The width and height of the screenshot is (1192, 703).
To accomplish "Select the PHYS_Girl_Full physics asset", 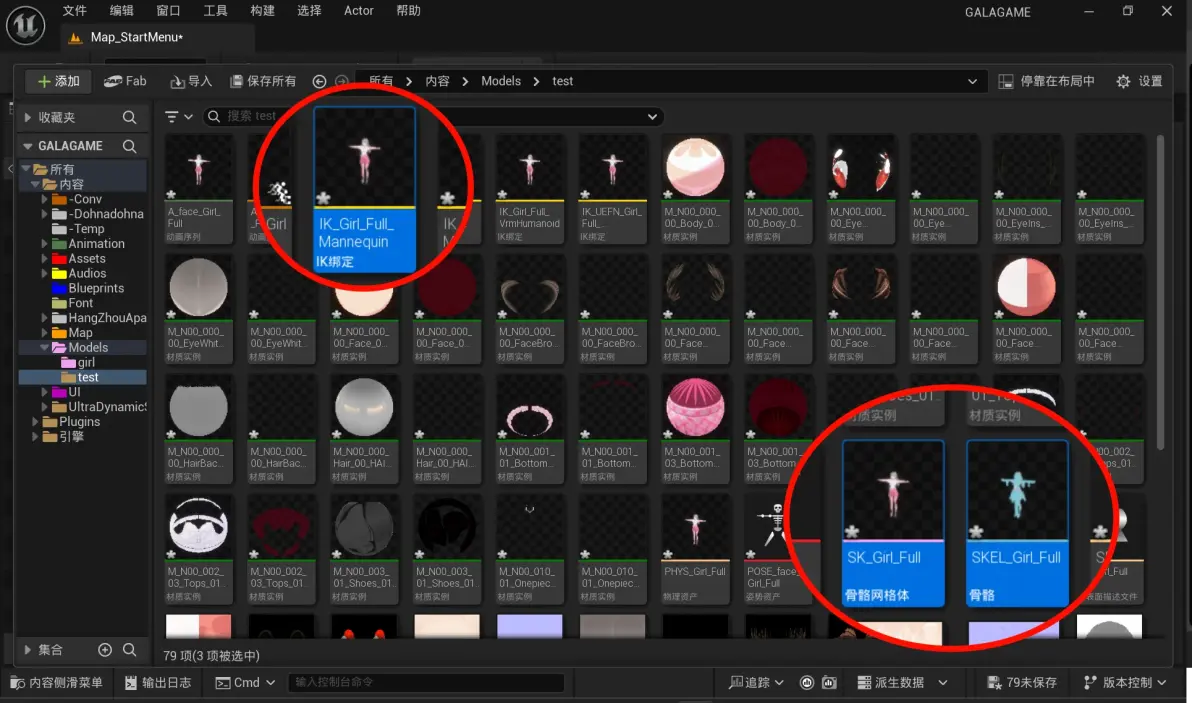I will 695,548.
